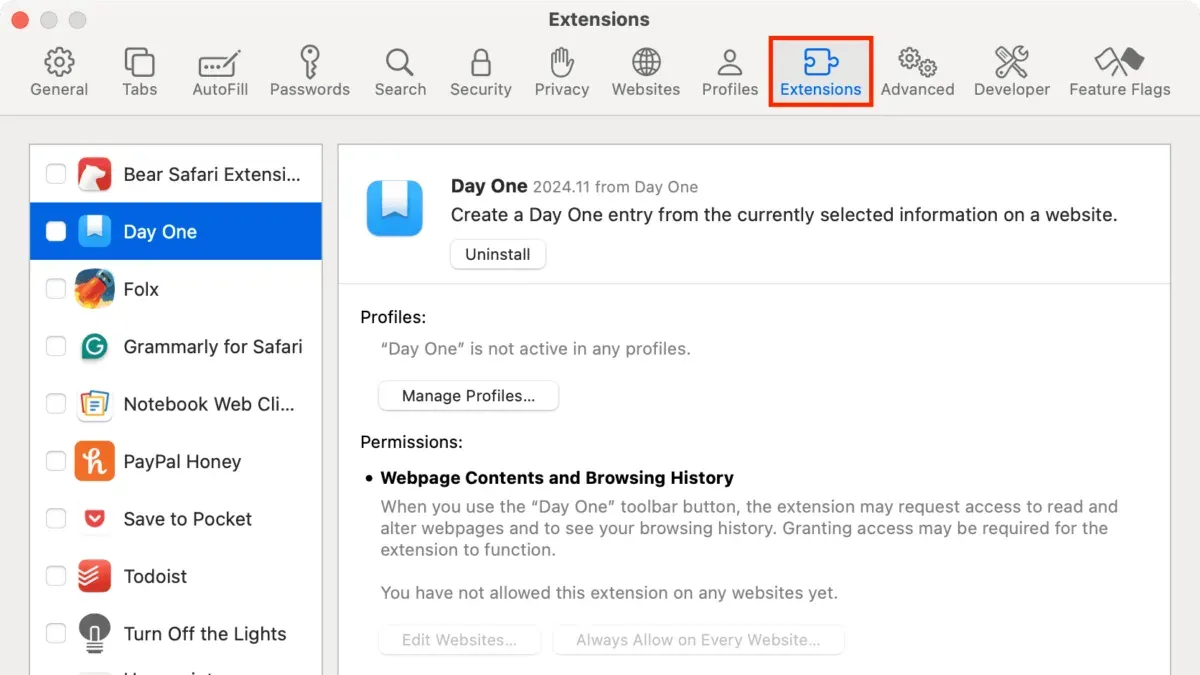Open the Privacy hand icon
The height and width of the screenshot is (675, 1200).
(562, 62)
